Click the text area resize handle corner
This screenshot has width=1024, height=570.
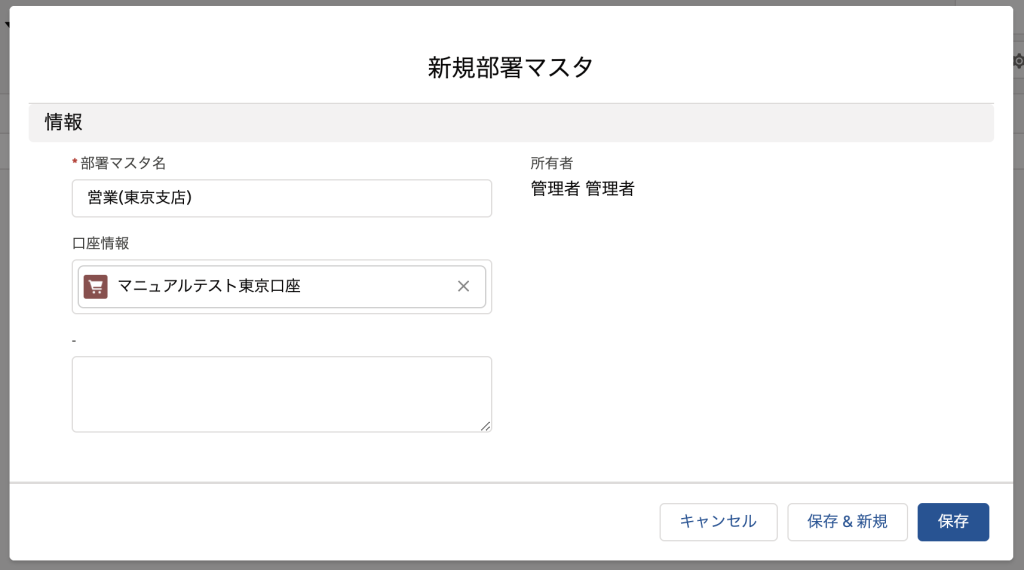pyautogui.click(x=485, y=426)
